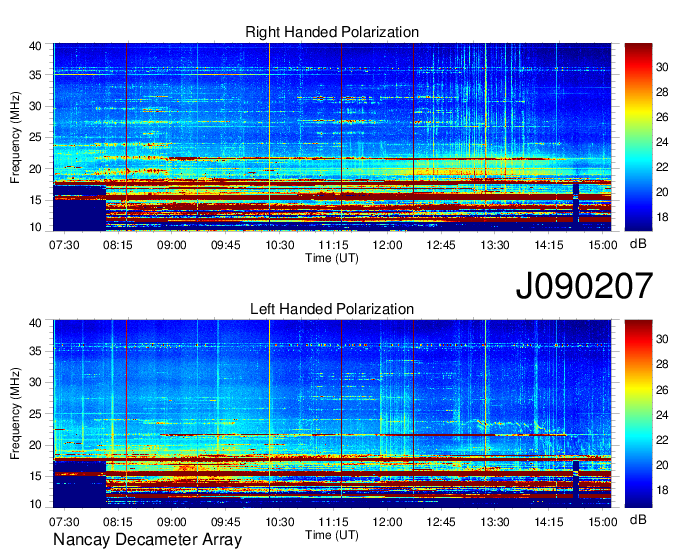Click the 09:00 time tick of Left Handed plot
The image size is (680, 552).
(x=171, y=522)
